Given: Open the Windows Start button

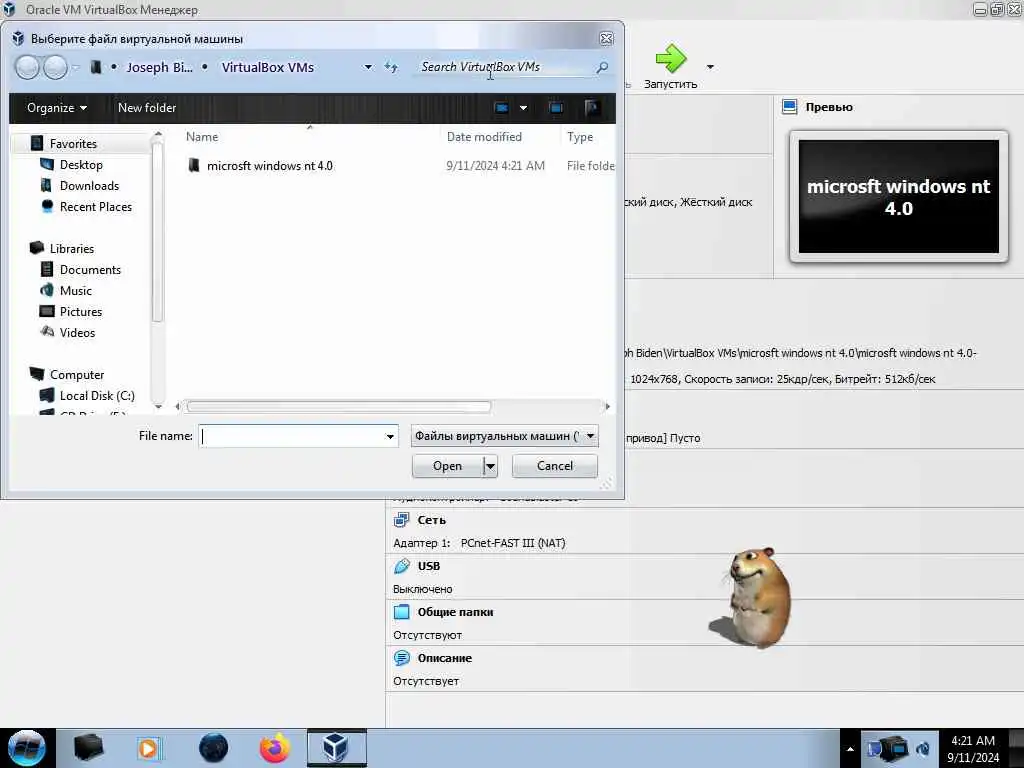Looking at the screenshot, I should click(x=27, y=748).
